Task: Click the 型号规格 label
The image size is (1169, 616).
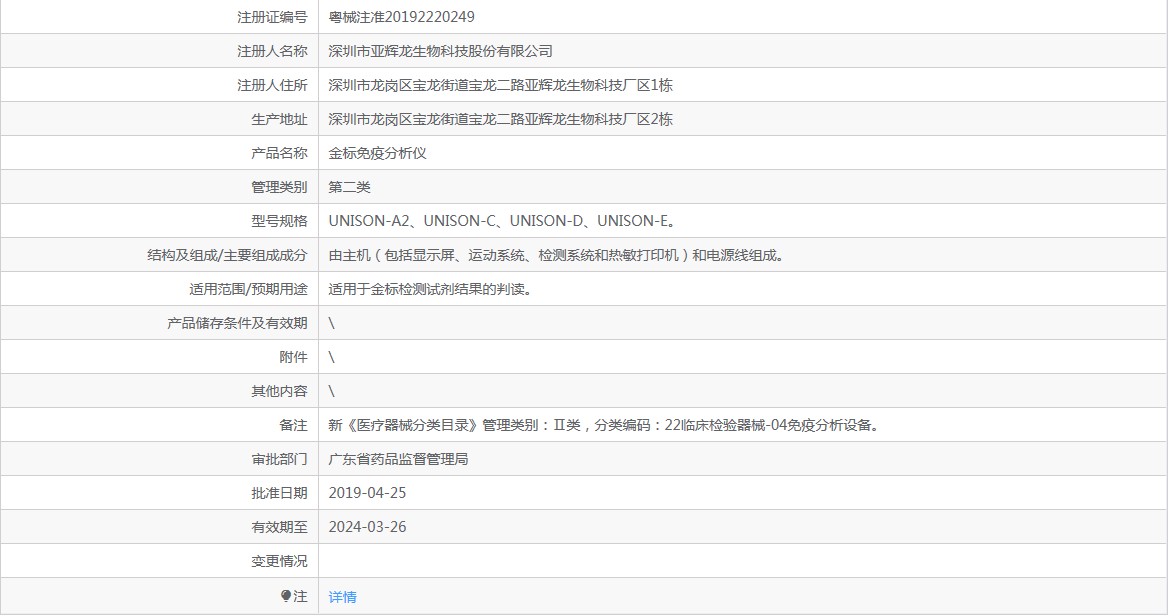Action: tap(279, 221)
